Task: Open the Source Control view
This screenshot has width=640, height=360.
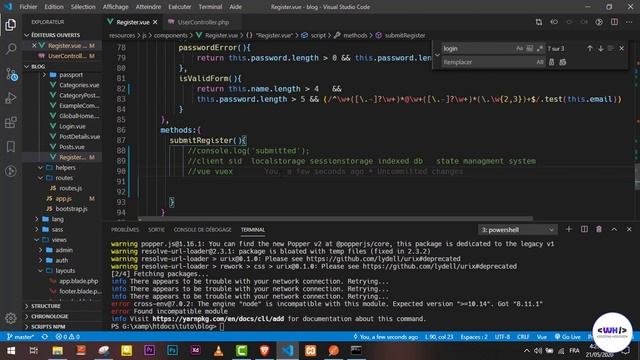Action: click(x=11, y=74)
